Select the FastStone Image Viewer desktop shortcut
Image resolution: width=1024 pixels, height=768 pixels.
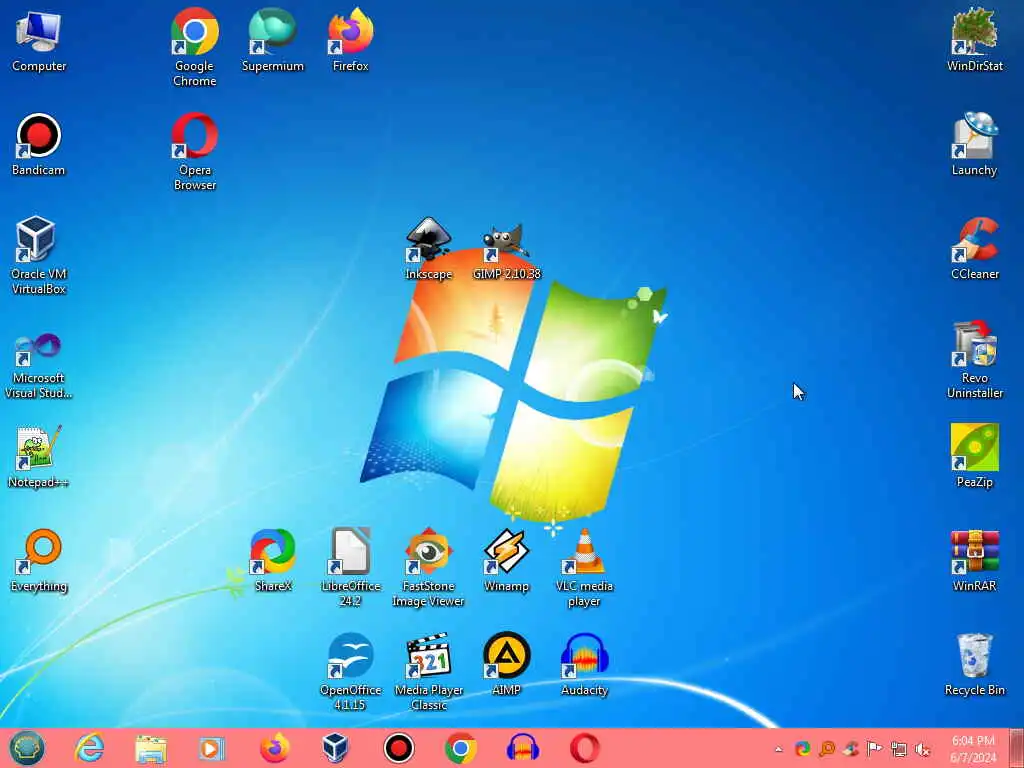pos(428,568)
